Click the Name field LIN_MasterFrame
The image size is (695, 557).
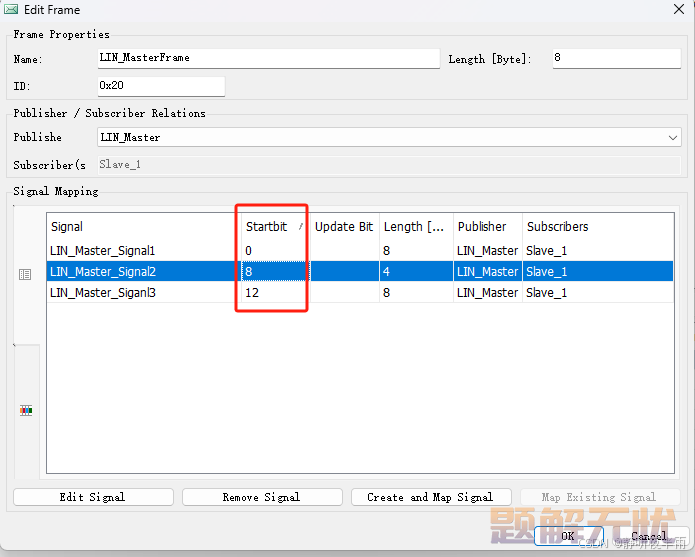[269, 58]
